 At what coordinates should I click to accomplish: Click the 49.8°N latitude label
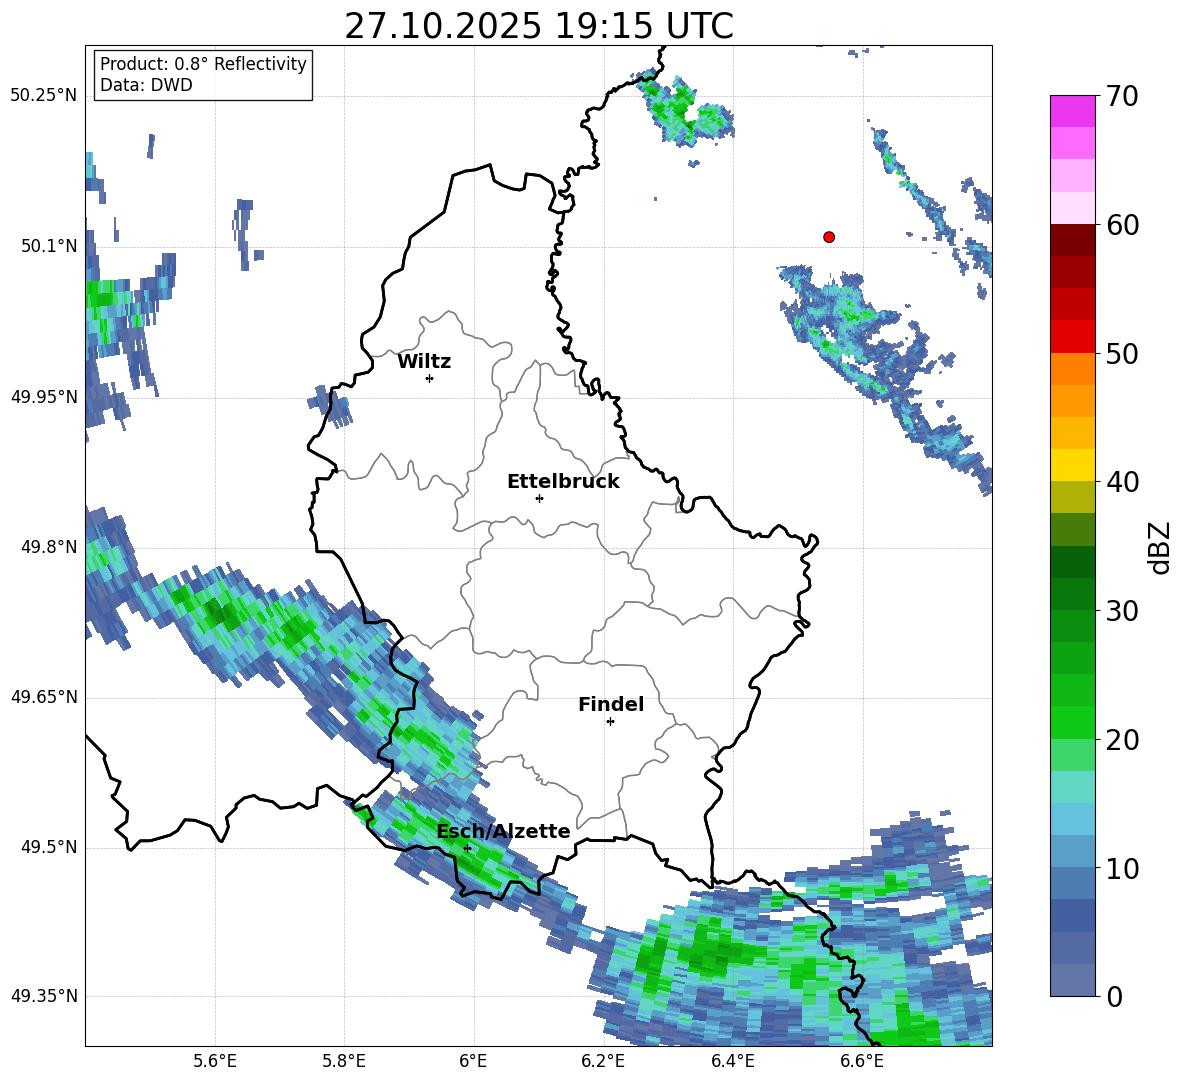pyautogui.click(x=49, y=547)
